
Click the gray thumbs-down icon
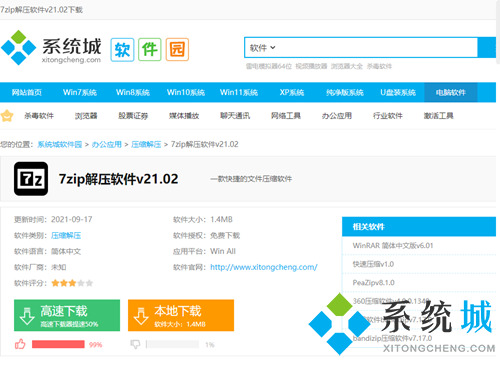click(135, 344)
